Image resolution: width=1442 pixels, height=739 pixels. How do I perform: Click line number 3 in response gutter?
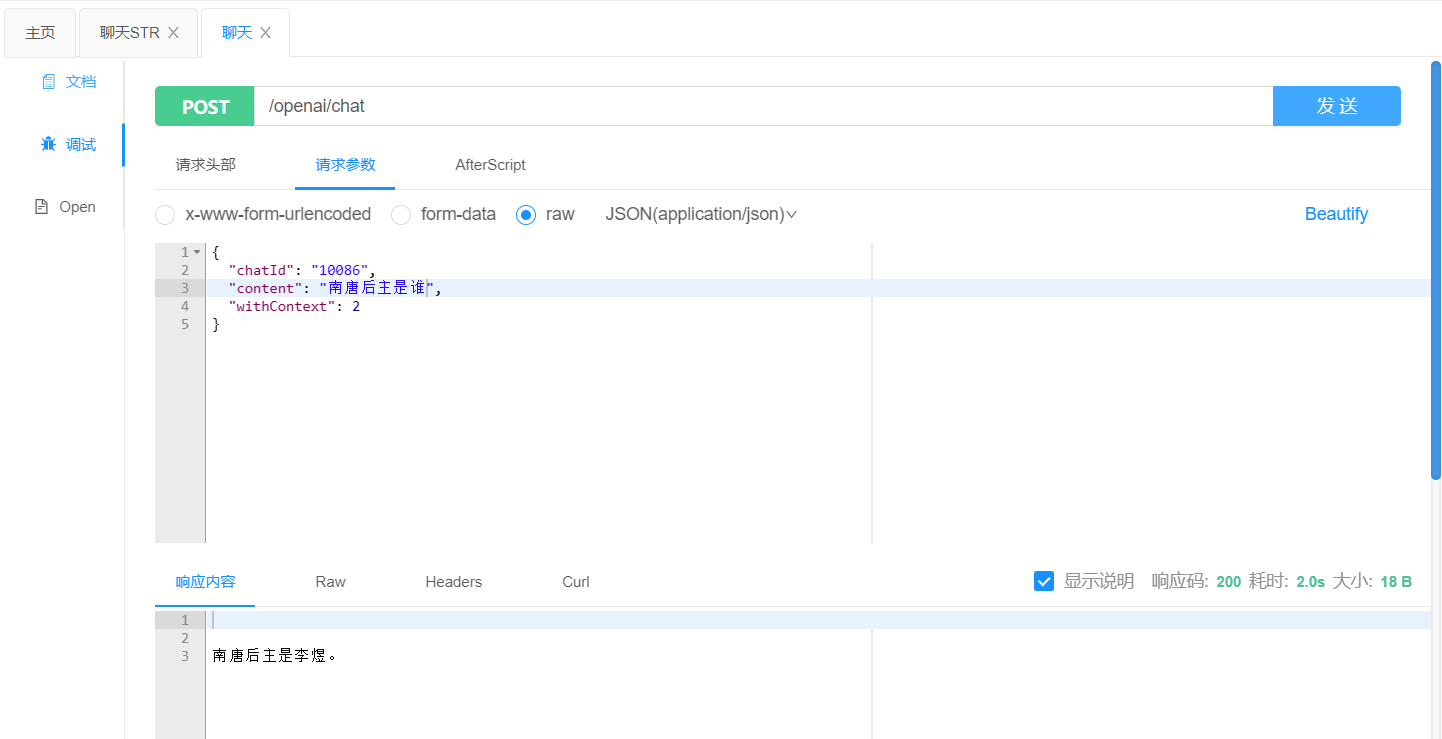click(185, 656)
